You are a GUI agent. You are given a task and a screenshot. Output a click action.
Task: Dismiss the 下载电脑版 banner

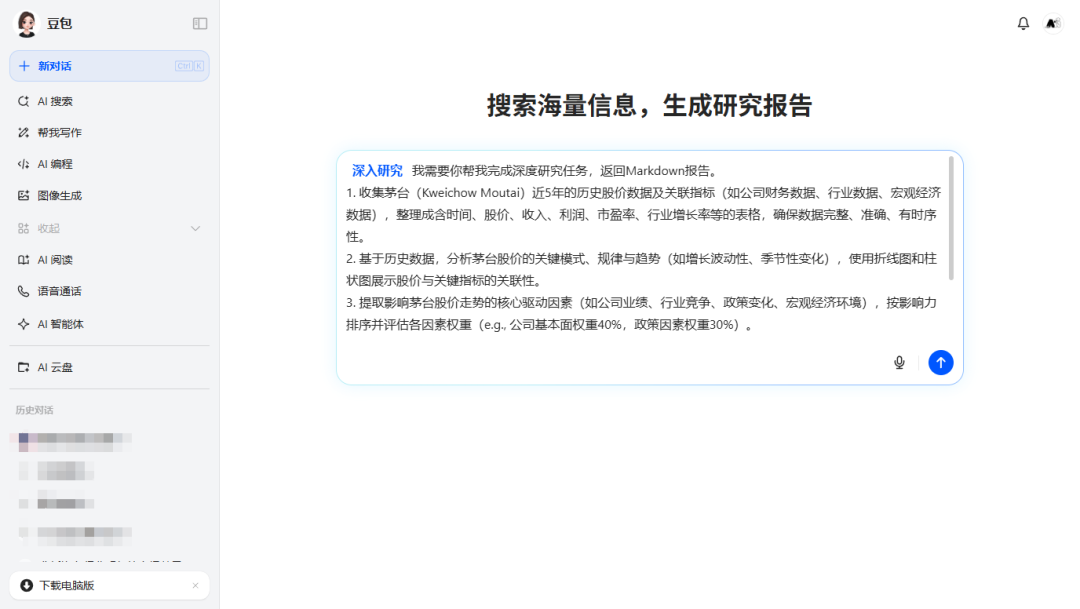pos(196,586)
